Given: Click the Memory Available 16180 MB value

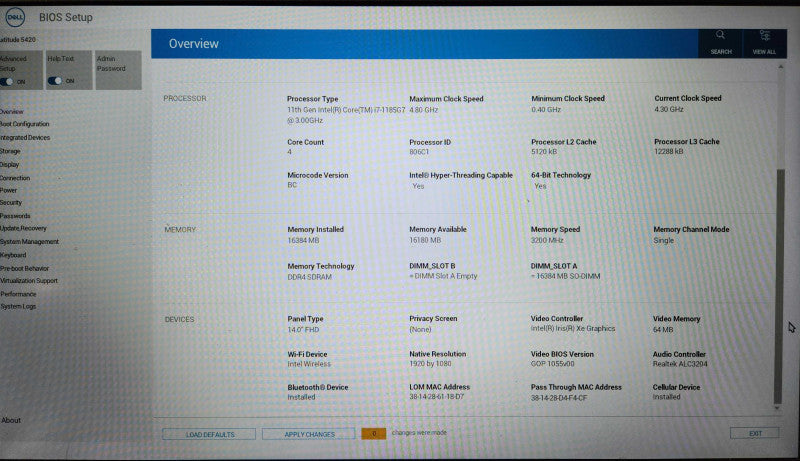Looking at the screenshot, I should click(425, 240).
